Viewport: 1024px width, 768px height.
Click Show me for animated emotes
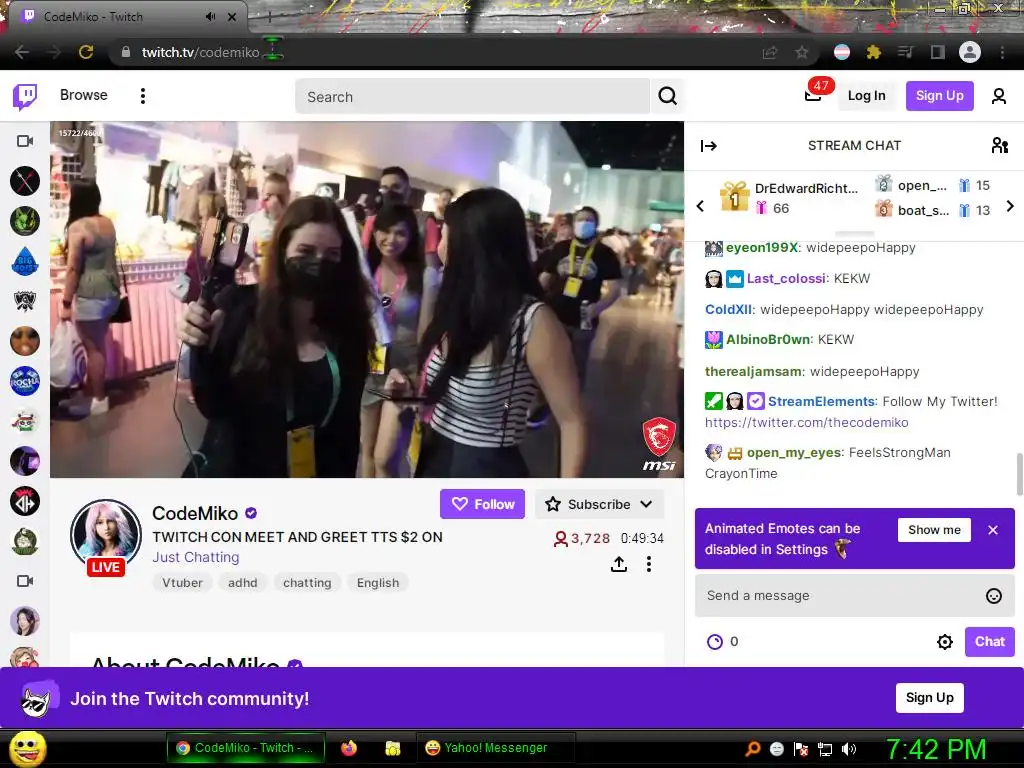(x=934, y=530)
